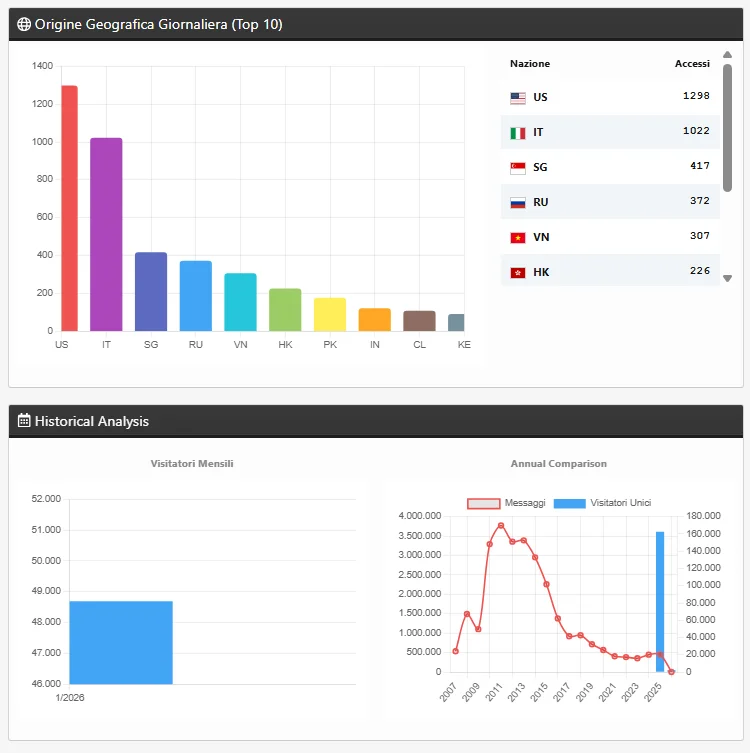Click the Singapore flag icon

point(517,168)
